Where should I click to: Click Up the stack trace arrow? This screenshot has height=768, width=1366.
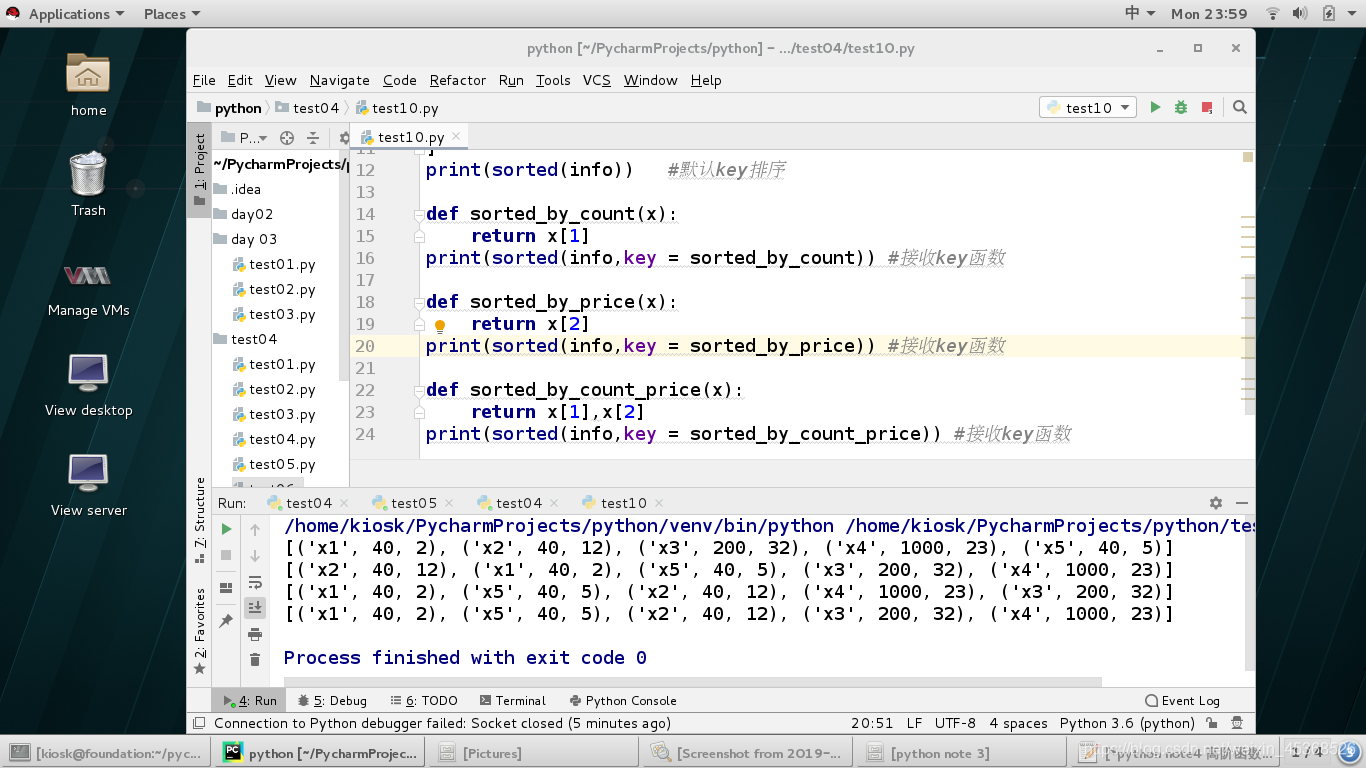[255, 530]
